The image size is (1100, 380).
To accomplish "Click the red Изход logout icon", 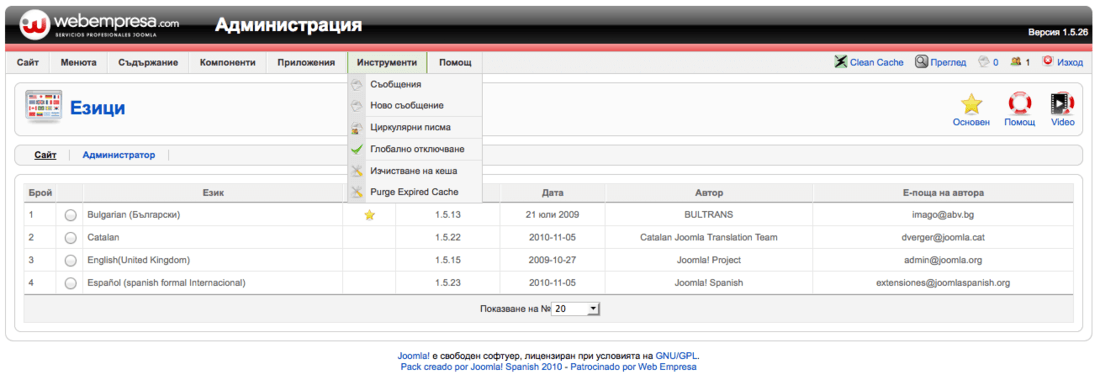I will point(1048,62).
